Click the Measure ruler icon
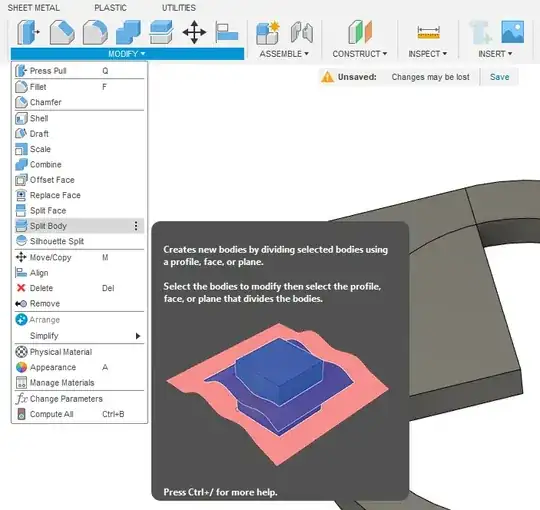This screenshot has height=510, width=540. point(428,32)
